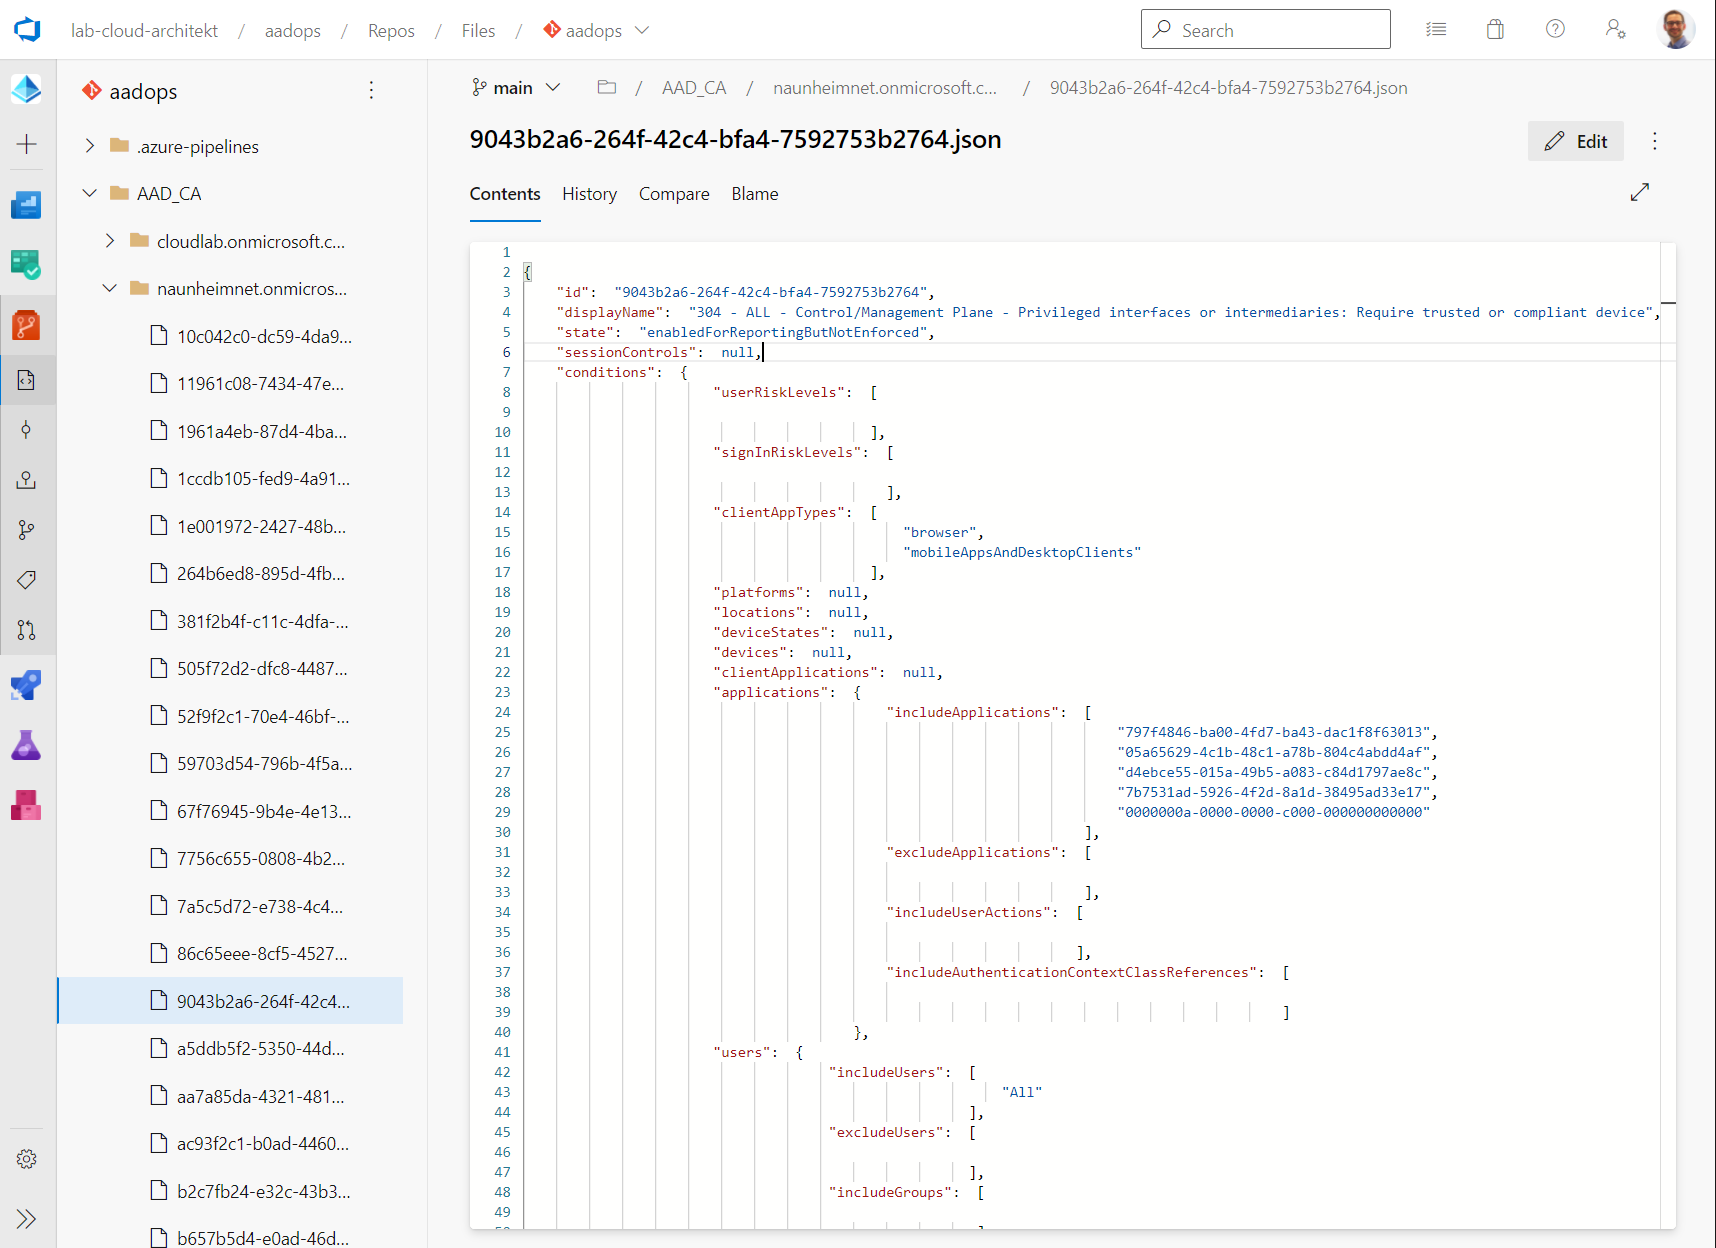The width and height of the screenshot is (1716, 1248).
Task: Open the Boards hub icon
Action: pos(27,265)
